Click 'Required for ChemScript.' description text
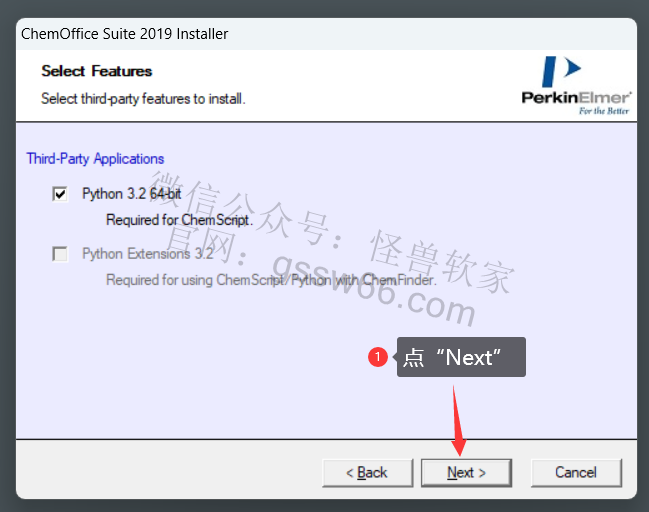Image resolution: width=649 pixels, height=512 pixels. click(179, 220)
